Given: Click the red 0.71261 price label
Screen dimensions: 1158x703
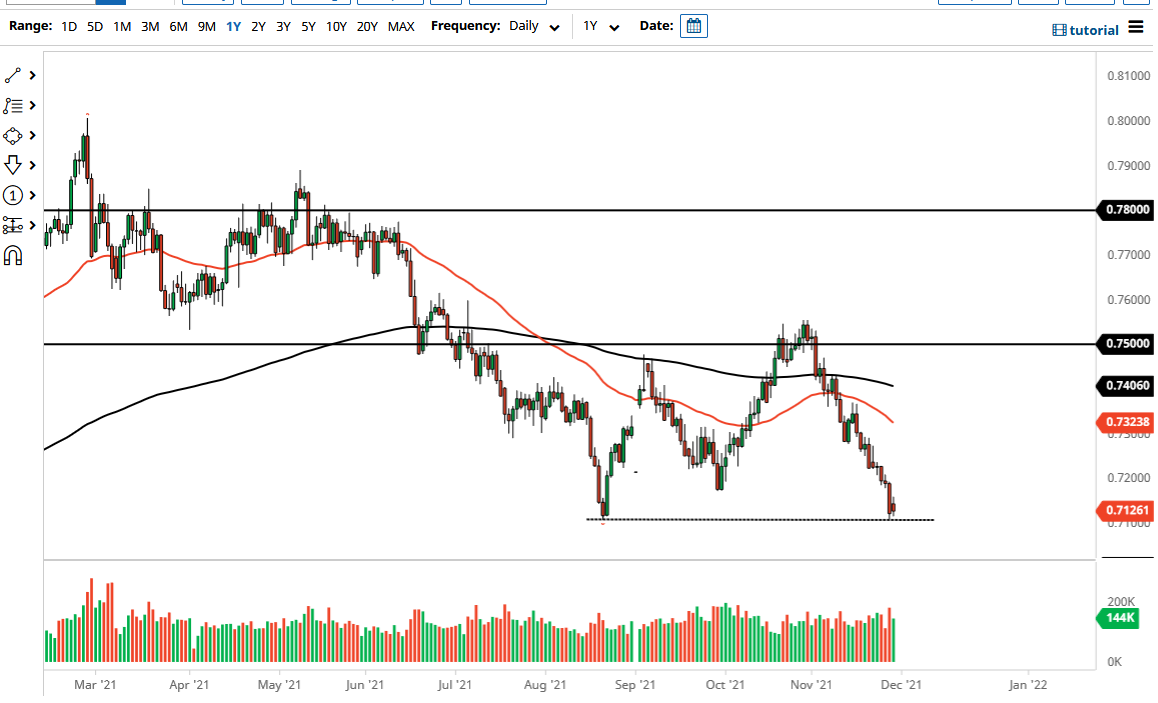Looking at the screenshot, I should (x=1125, y=511).
